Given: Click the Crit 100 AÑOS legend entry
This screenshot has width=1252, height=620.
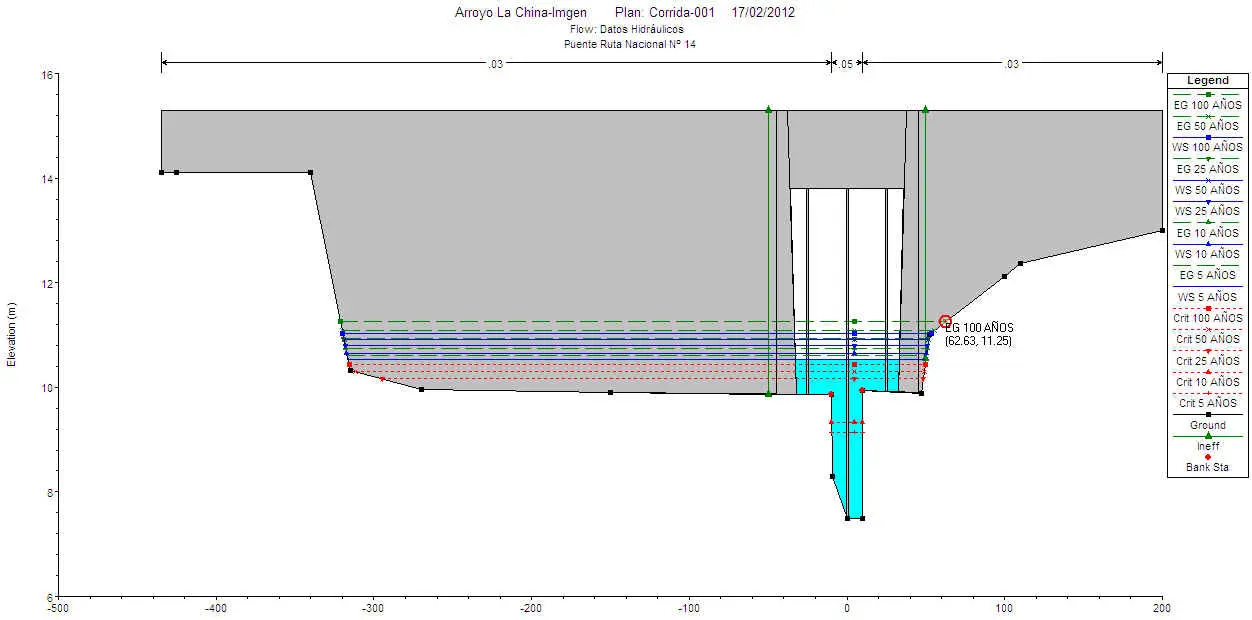Looking at the screenshot, I should click(x=1207, y=318).
